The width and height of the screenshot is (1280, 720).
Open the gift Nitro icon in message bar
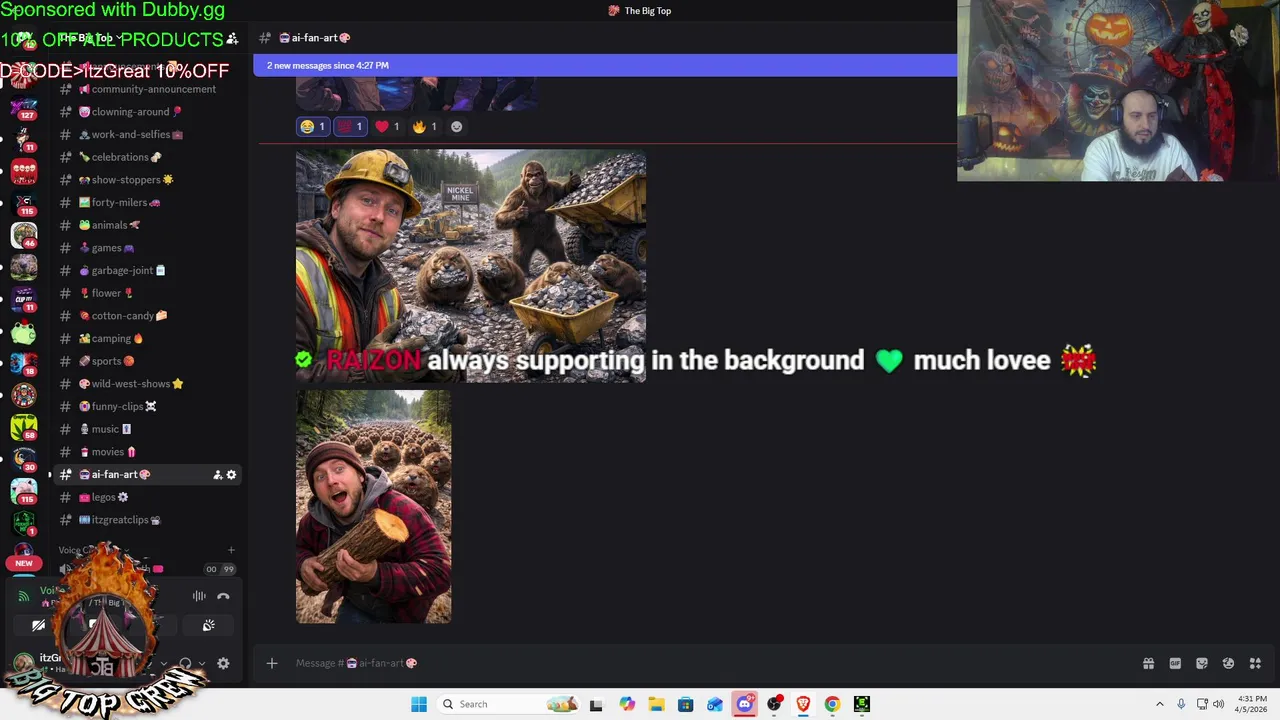click(x=1148, y=663)
